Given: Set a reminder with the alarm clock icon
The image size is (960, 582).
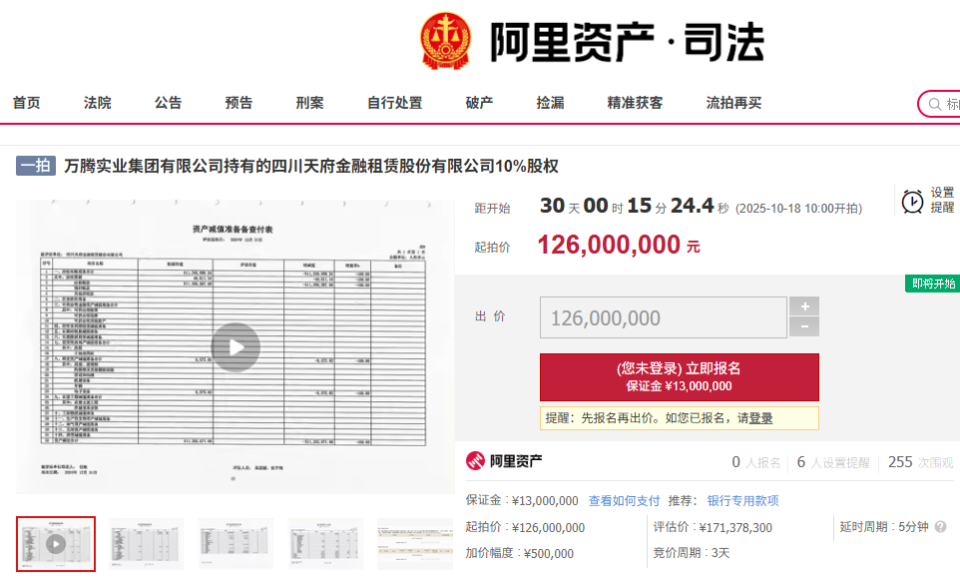Looking at the screenshot, I should click(912, 201).
